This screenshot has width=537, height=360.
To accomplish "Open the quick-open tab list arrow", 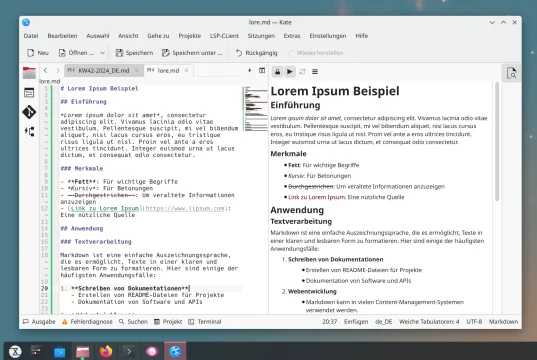I will point(250,71).
